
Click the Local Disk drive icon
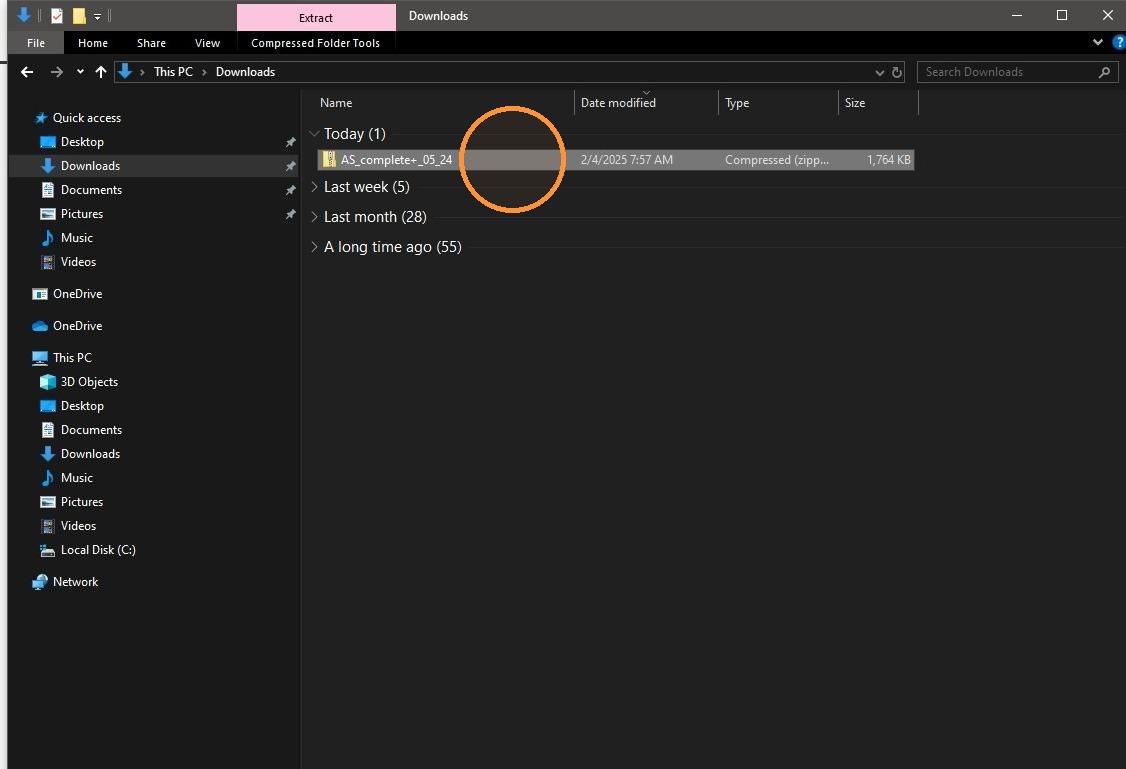coord(47,551)
